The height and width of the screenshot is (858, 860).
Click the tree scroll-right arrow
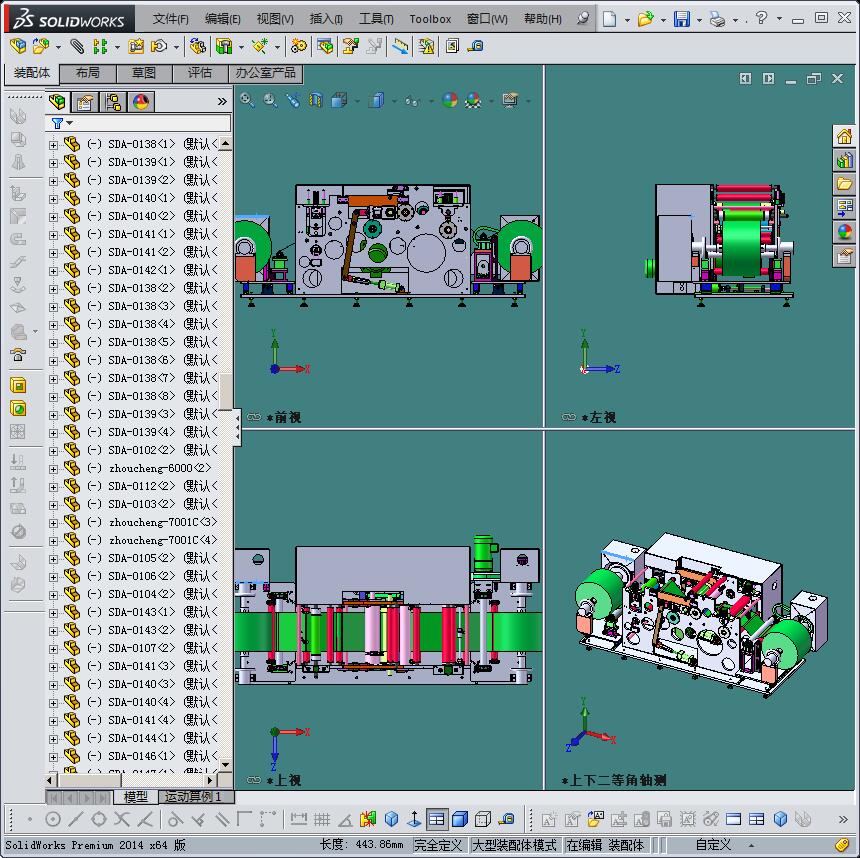click(210, 780)
